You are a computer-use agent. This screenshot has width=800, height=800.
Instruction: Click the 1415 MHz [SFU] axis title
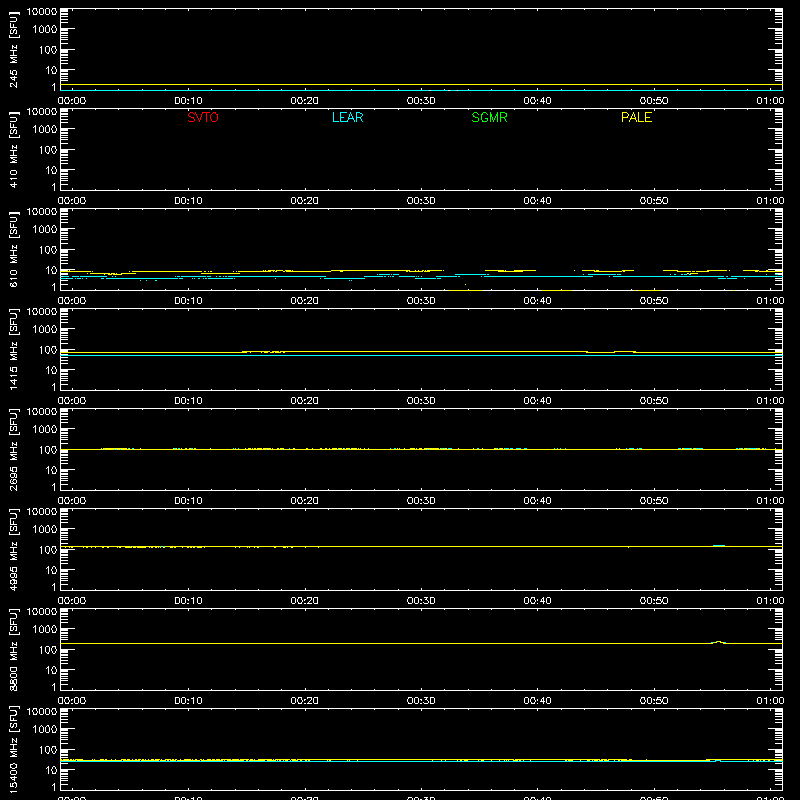(x=13, y=349)
